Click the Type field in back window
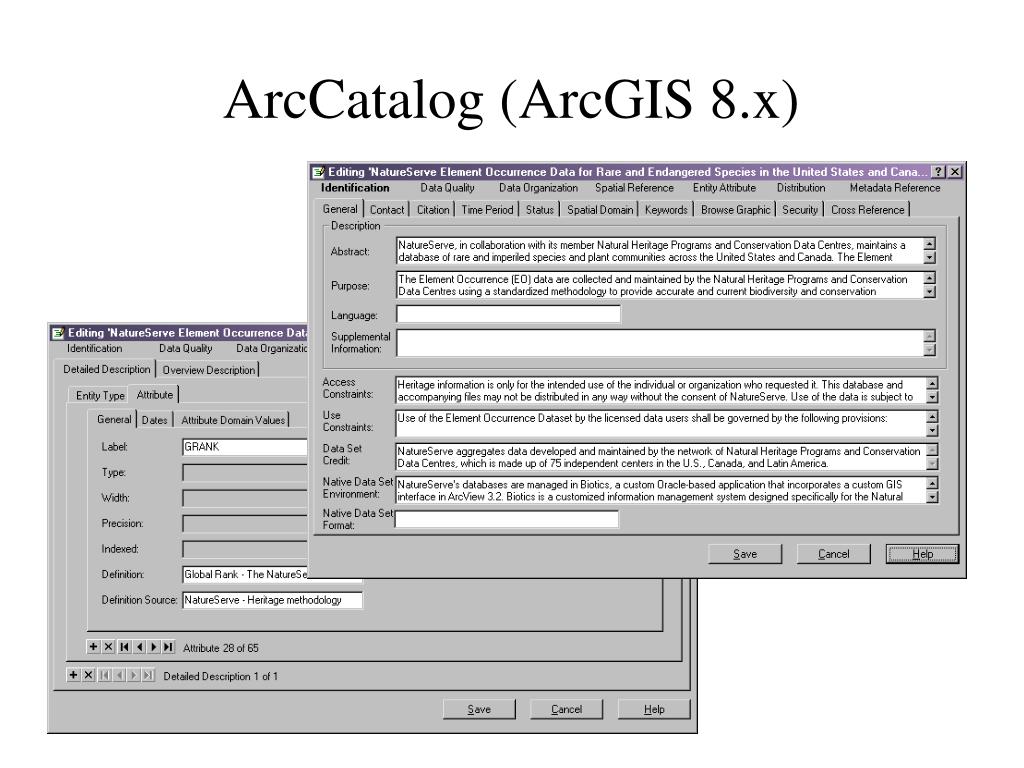Screen dimensions: 1024x768 point(244,472)
